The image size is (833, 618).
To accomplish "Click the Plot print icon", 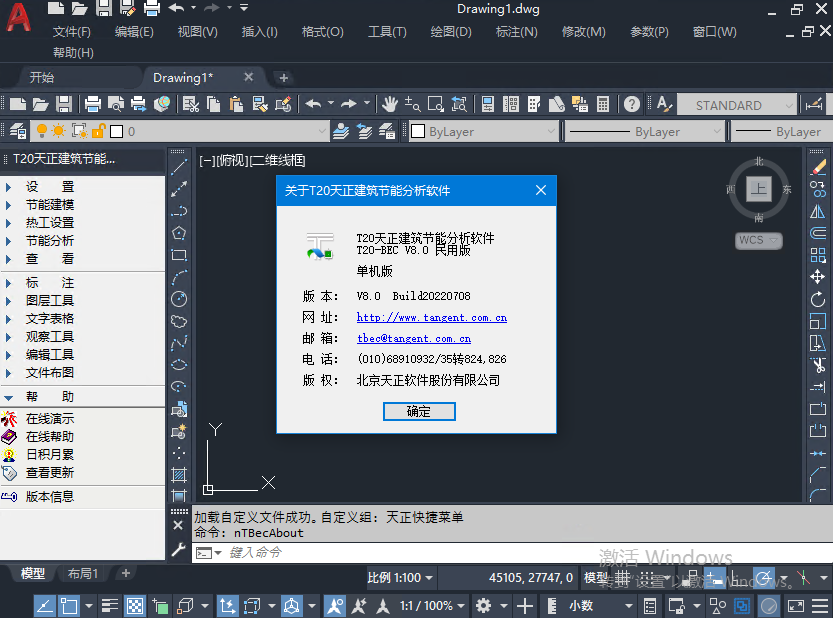I will 92,104.
